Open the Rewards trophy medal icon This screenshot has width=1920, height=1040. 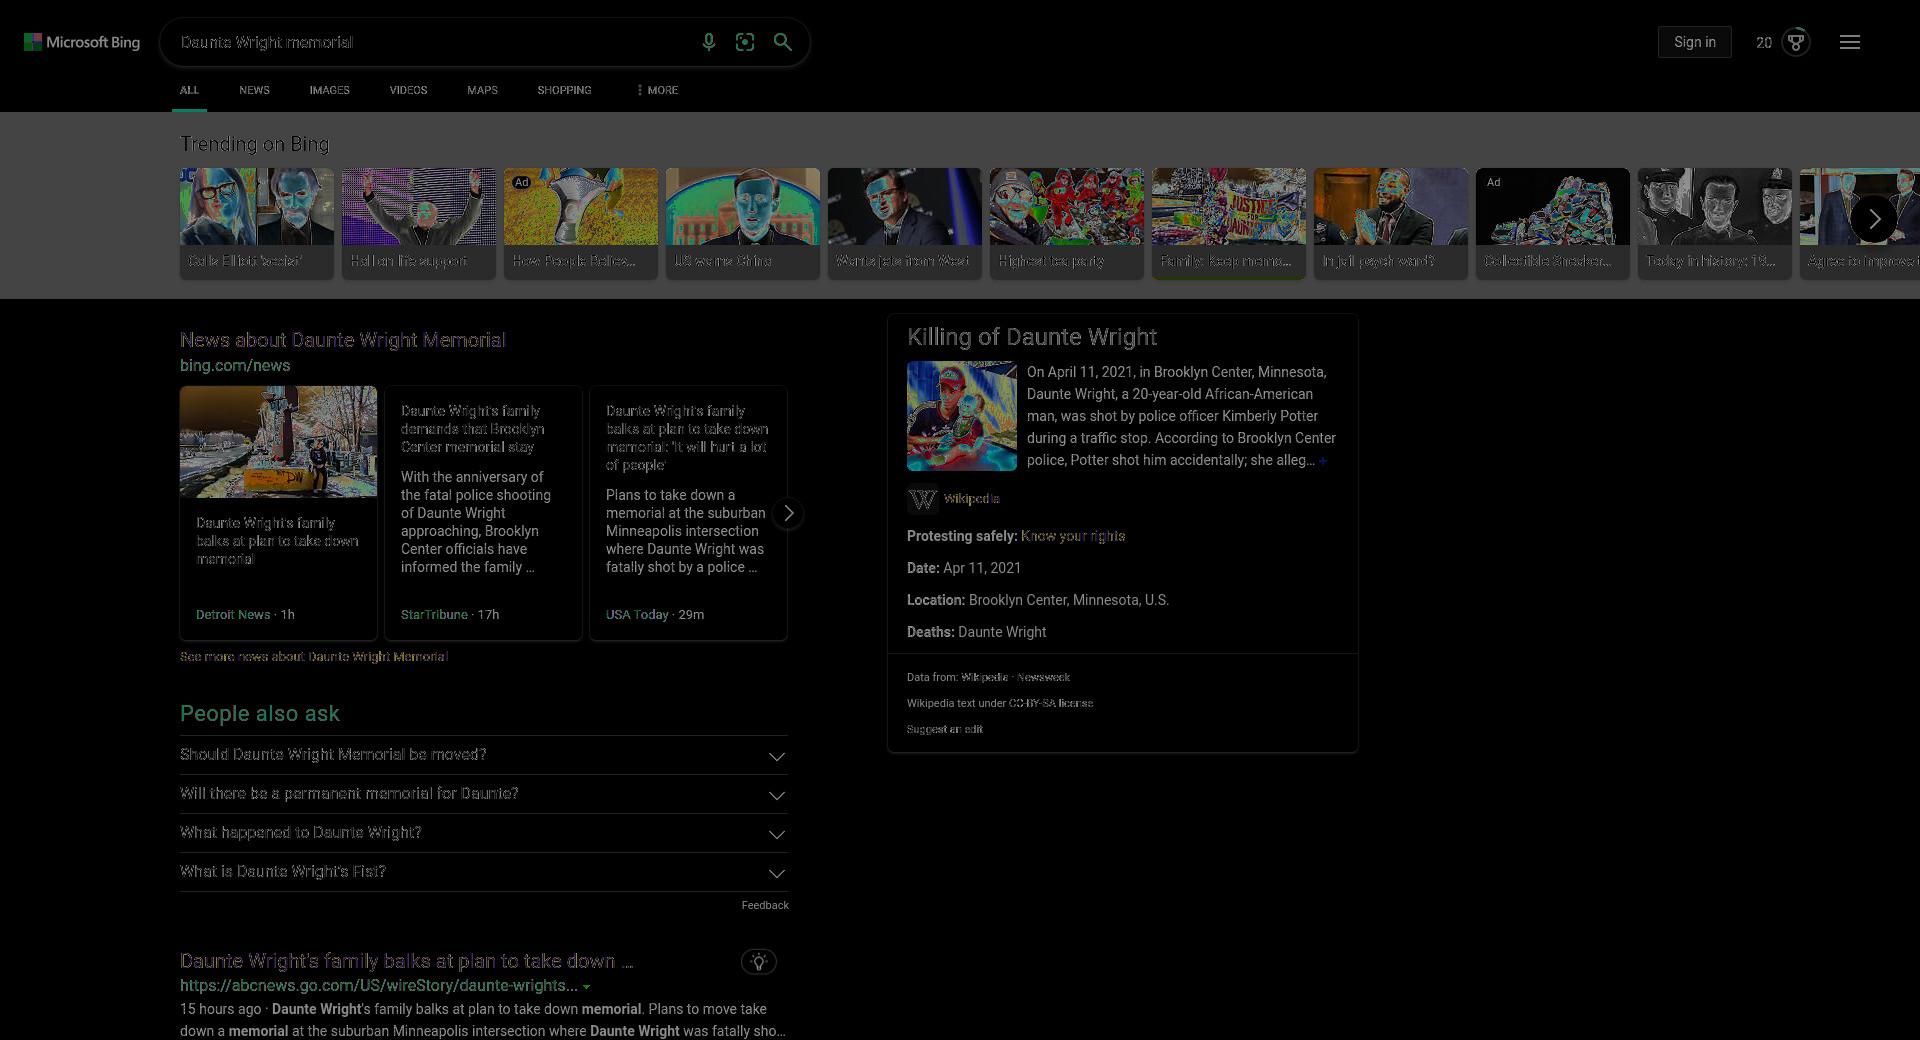pyautogui.click(x=1796, y=42)
